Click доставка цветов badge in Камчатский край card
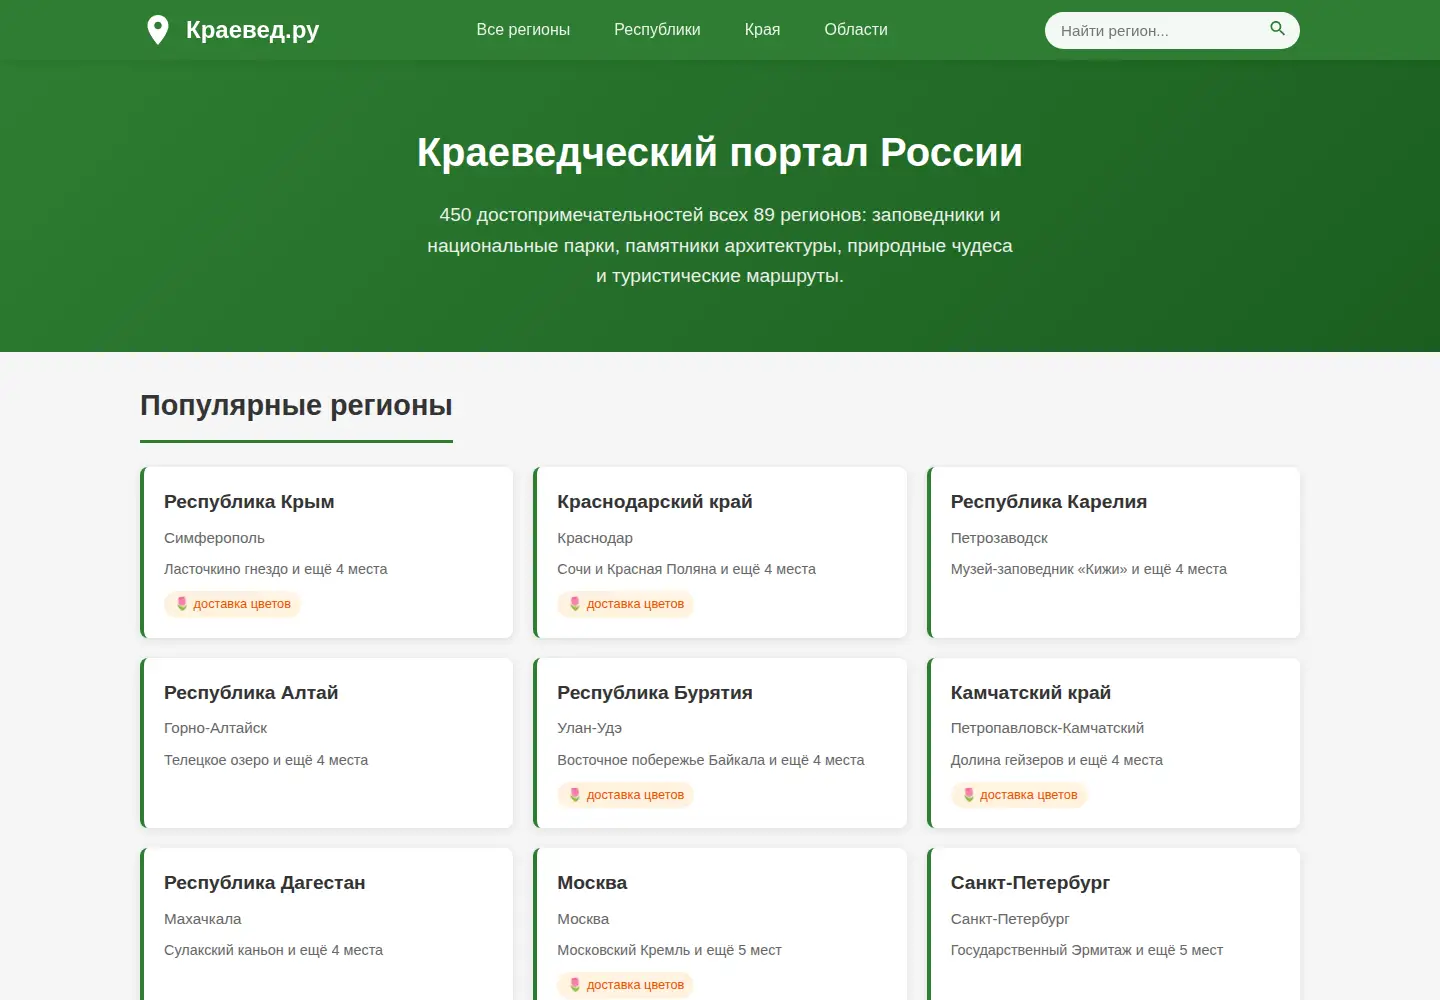The height and width of the screenshot is (1000, 1440). pos(1019,795)
